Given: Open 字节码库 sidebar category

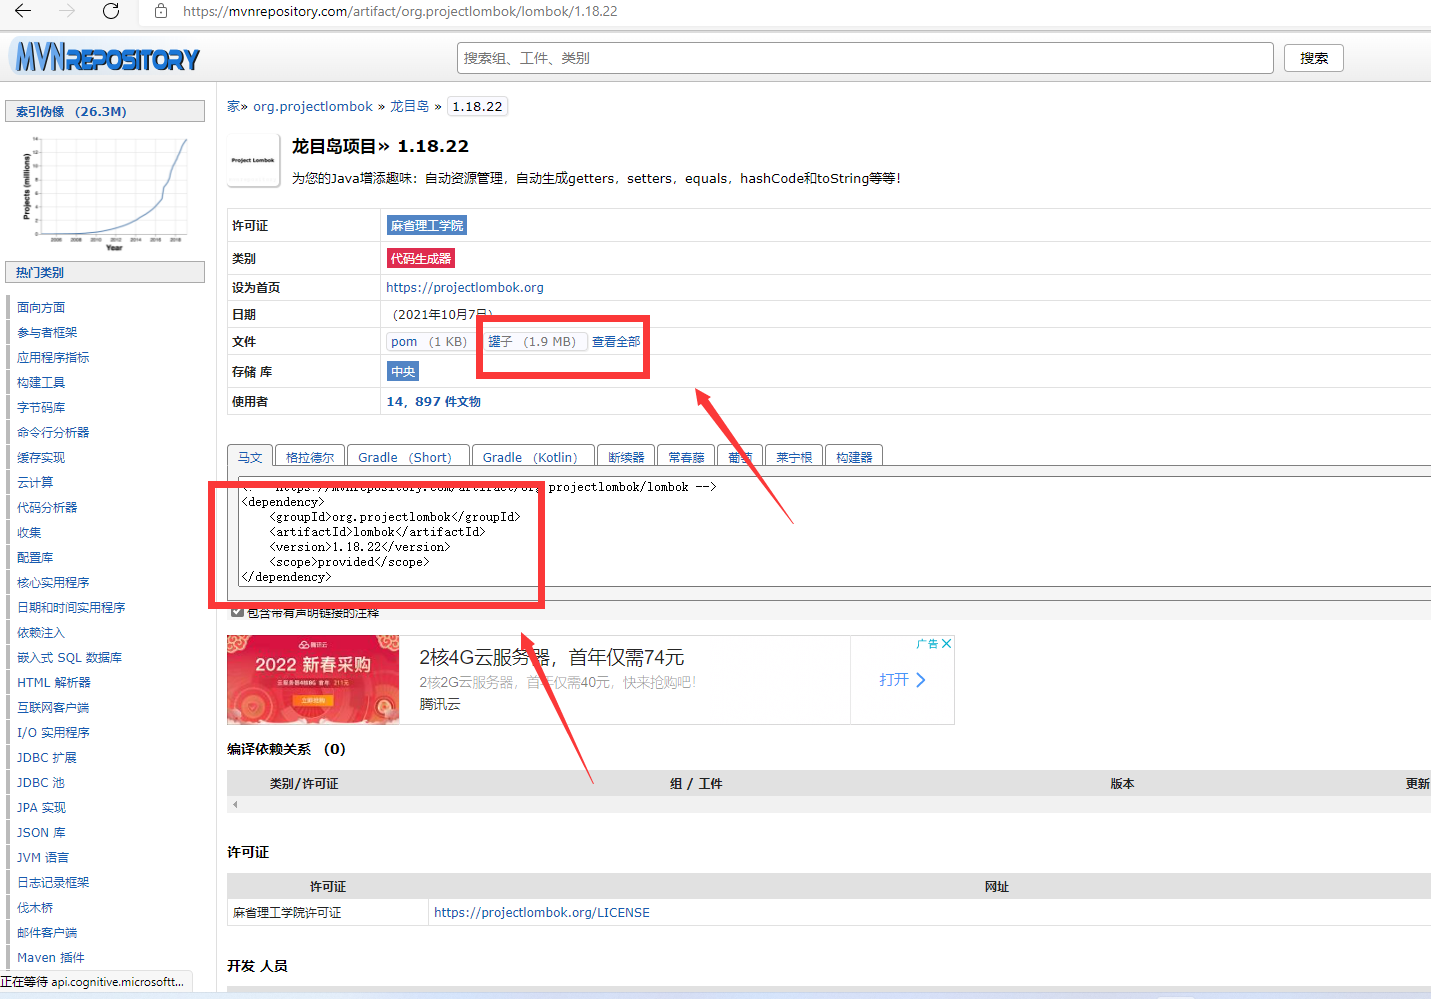Looking at the screenshot, I should point(41,407).
